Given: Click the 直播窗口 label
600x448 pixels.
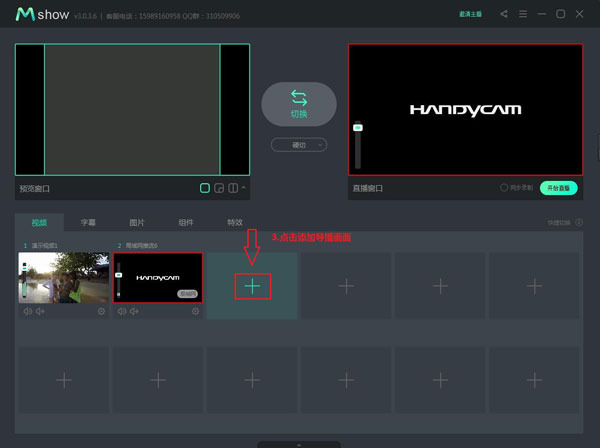Looking at the screenshot, I should point(367,188).
